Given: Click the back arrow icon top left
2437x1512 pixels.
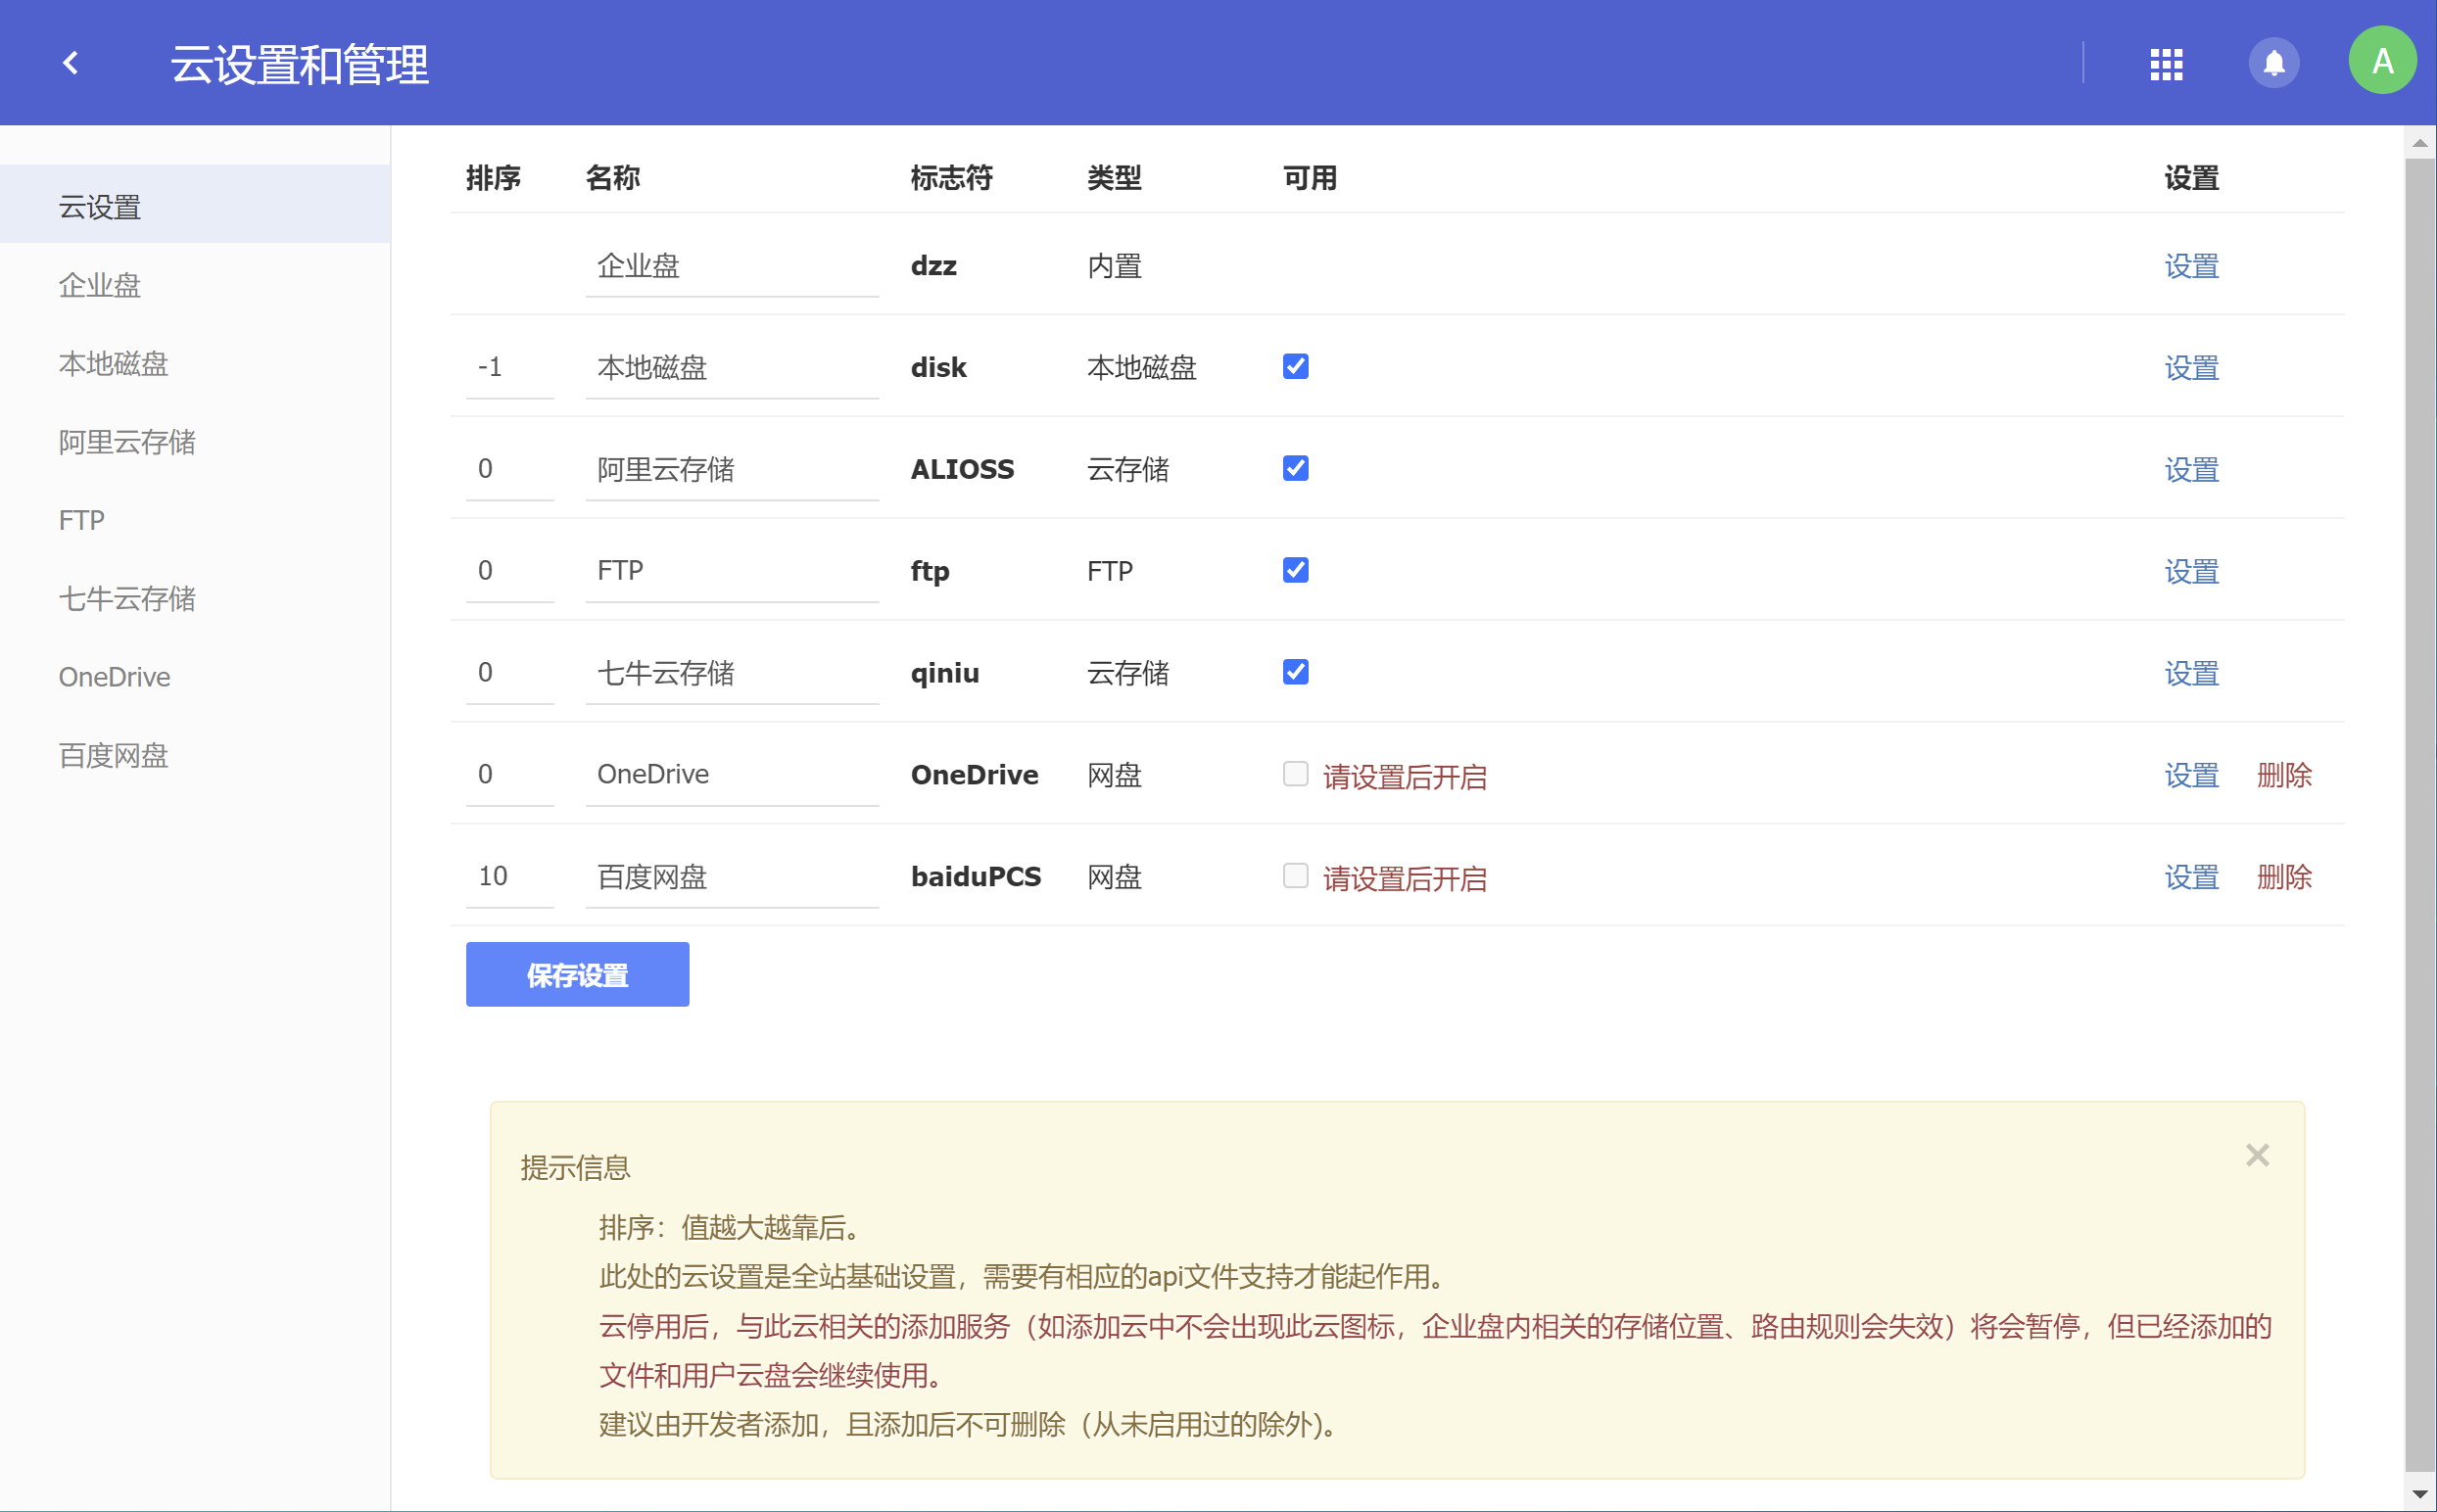Looking at the screenshot, I should click(72, 63).
